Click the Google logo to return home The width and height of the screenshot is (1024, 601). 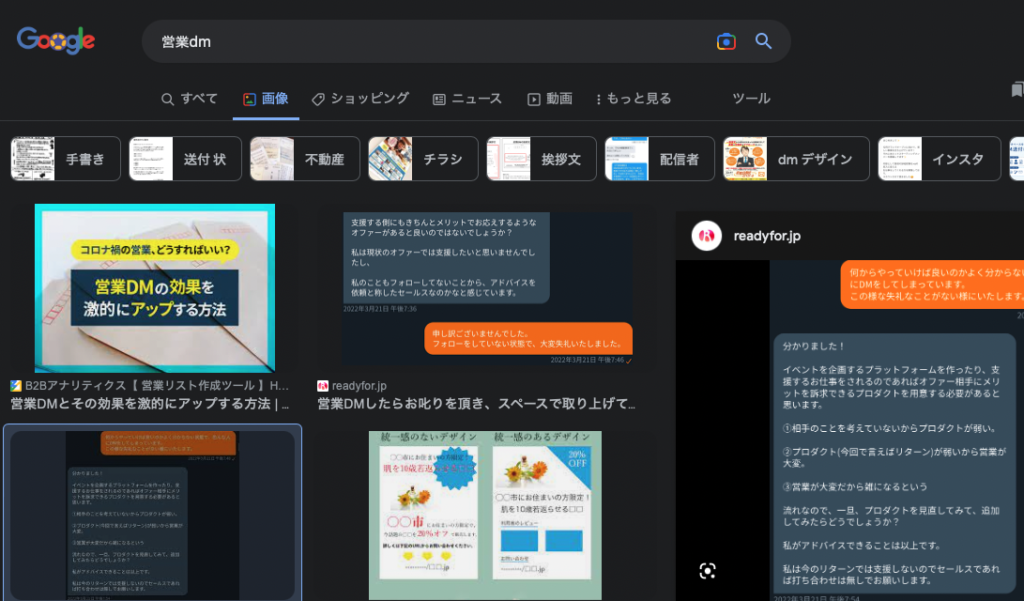pos(55,40)
